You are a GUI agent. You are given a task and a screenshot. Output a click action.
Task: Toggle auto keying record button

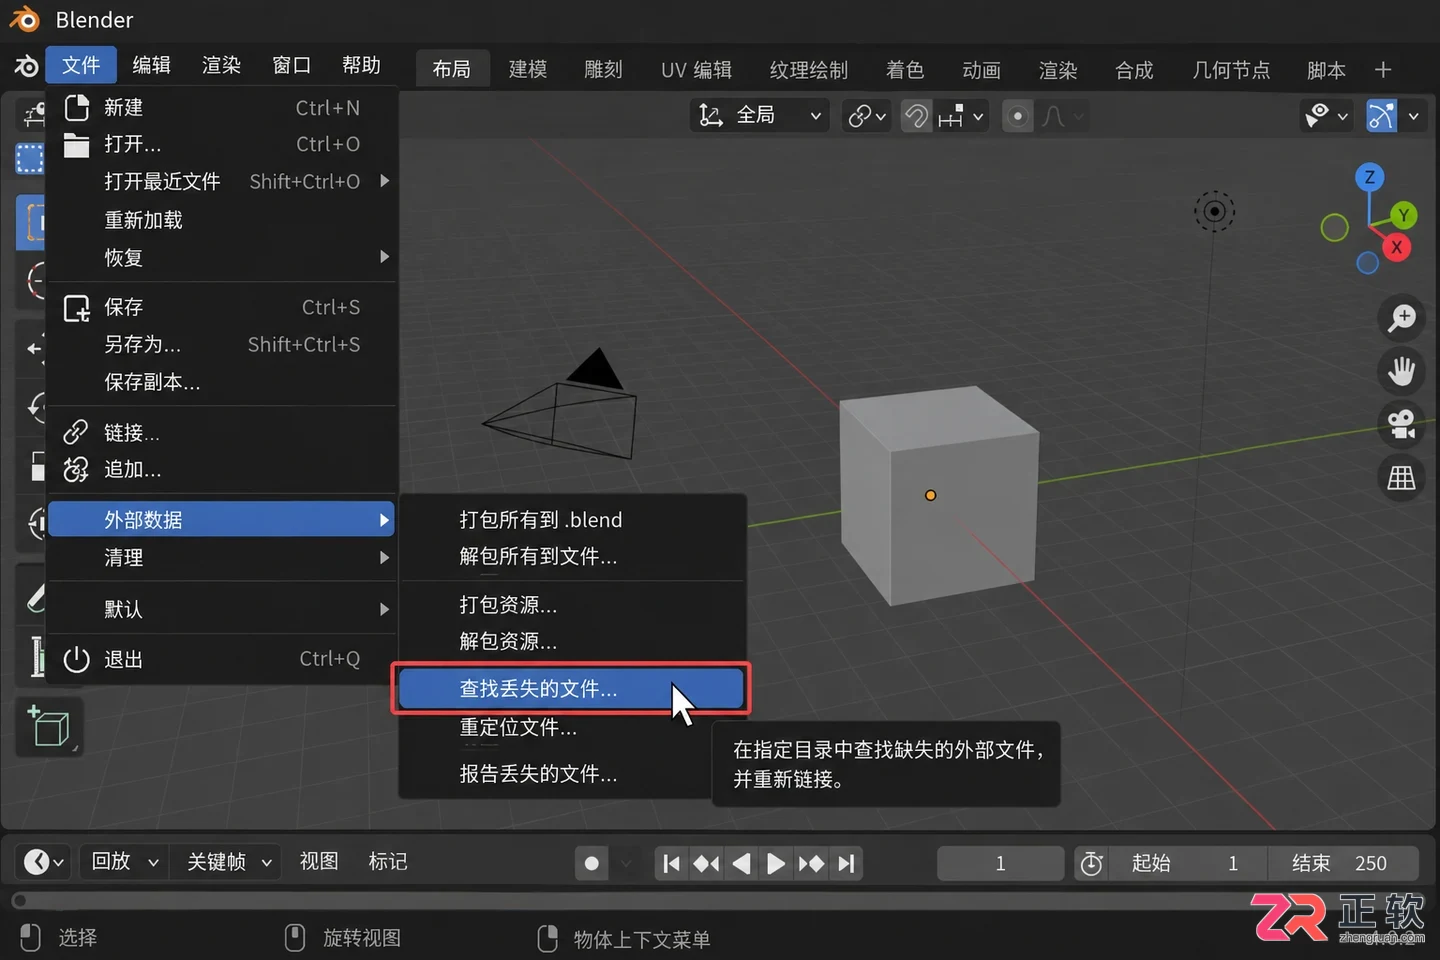coord(591,863)
